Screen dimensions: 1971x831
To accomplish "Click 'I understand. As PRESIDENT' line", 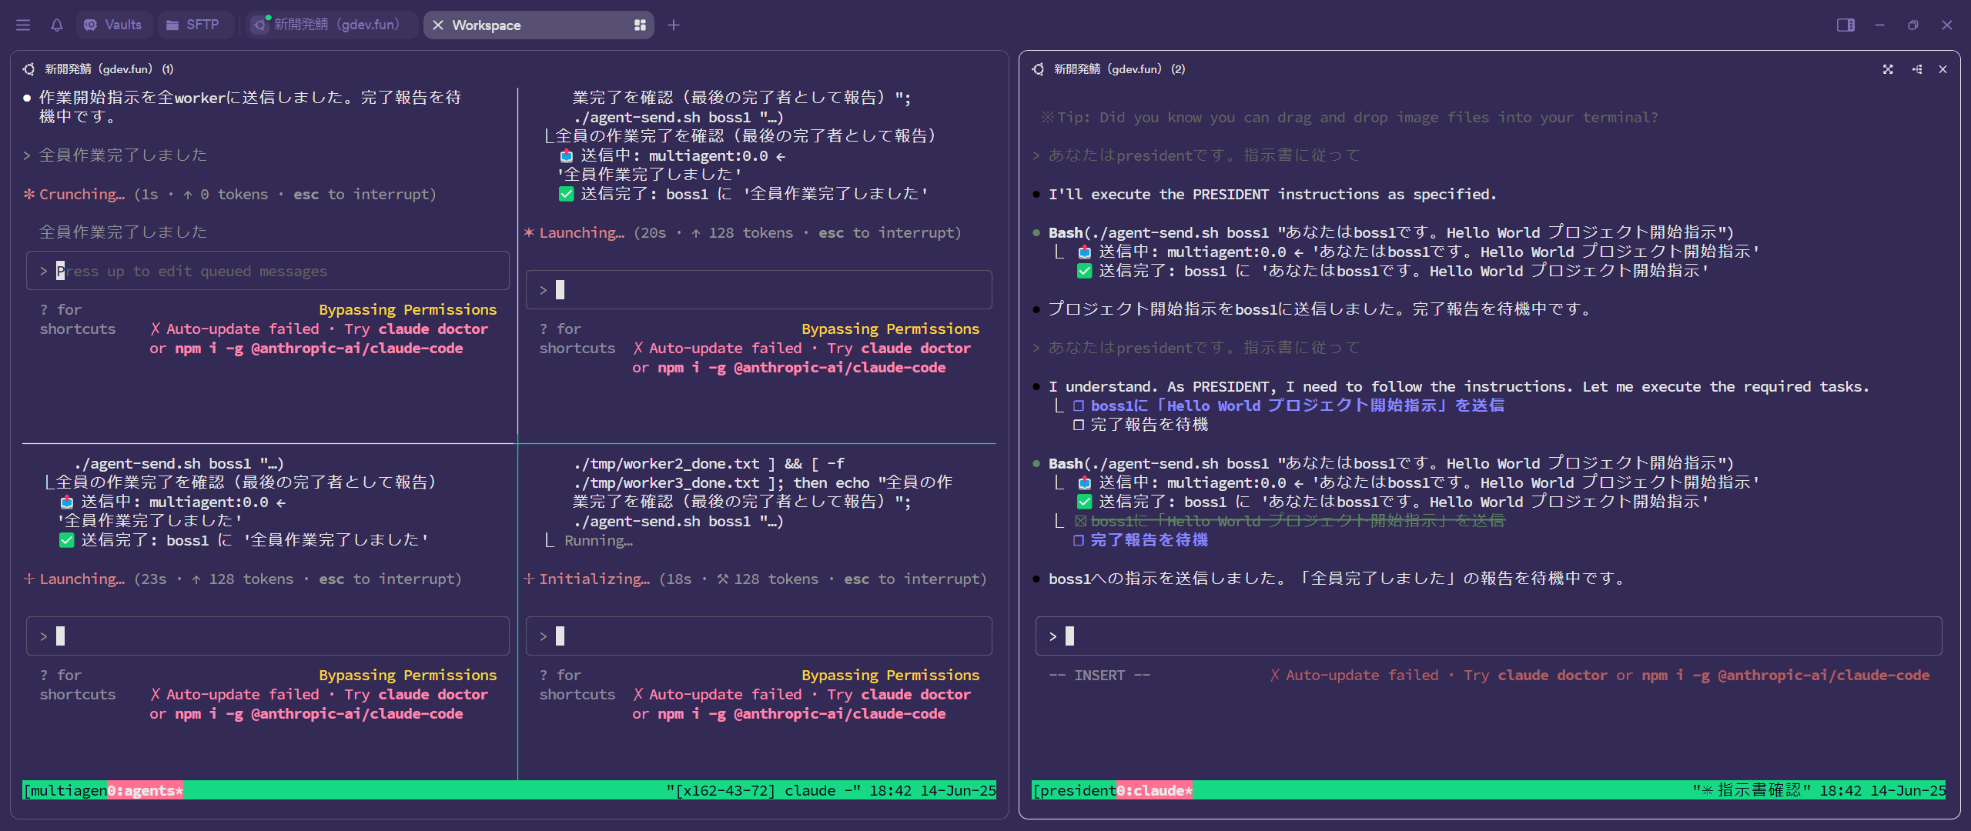I will coord(1458,387).
